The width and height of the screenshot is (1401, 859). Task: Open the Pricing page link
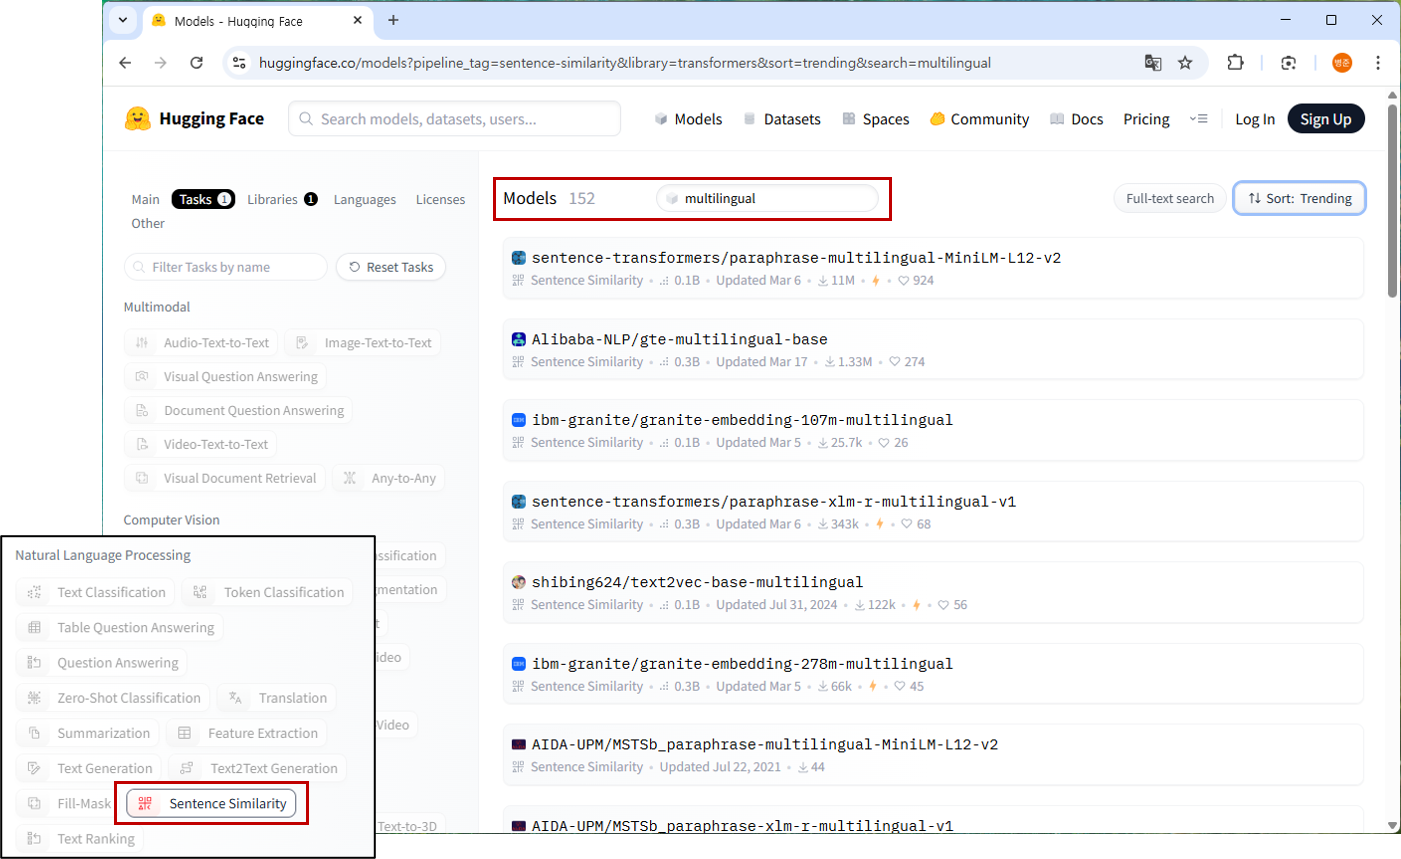(x=1146, y=119)
